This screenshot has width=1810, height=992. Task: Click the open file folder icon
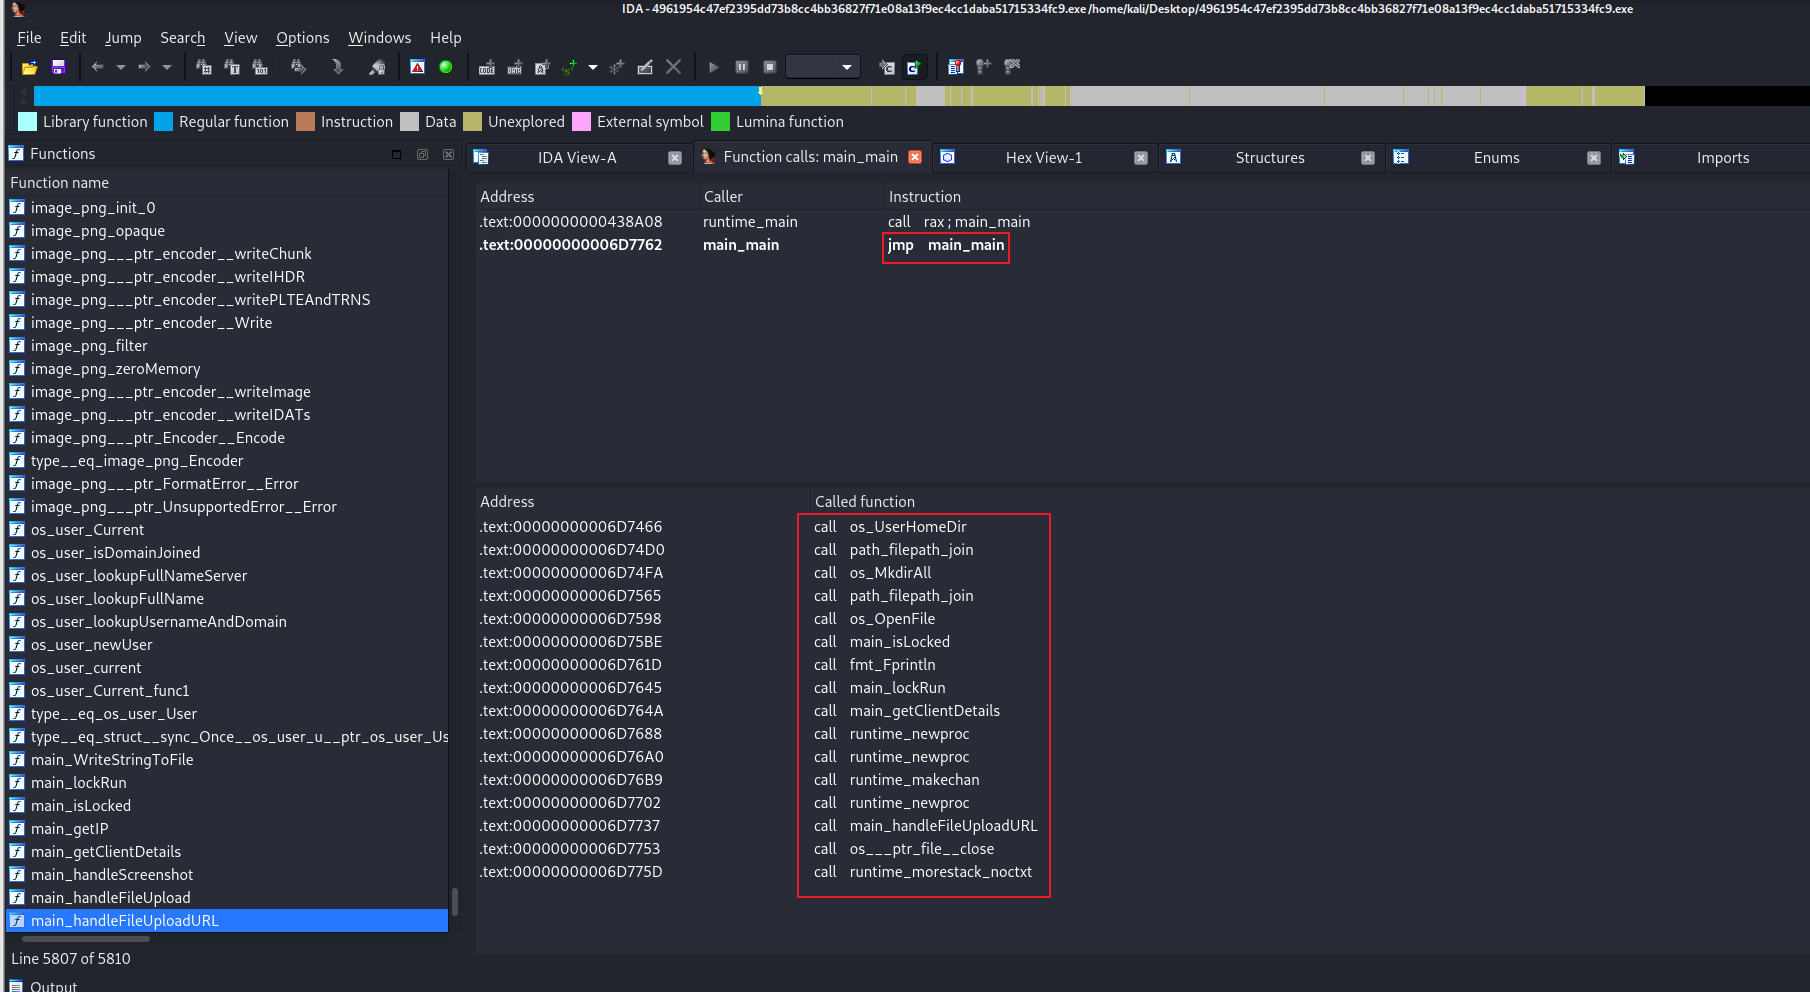pyautogui.click(x=29, y=67)
